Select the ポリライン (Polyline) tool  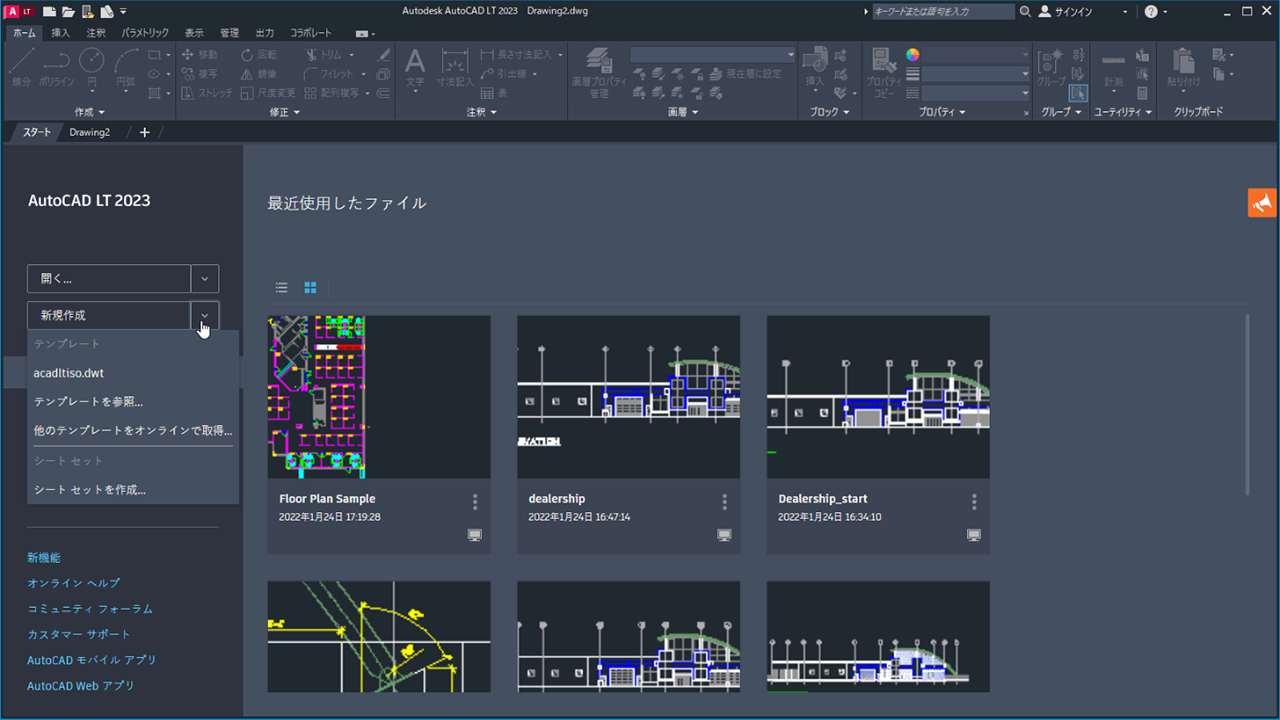pyautogui.click(x=56, y=66)
